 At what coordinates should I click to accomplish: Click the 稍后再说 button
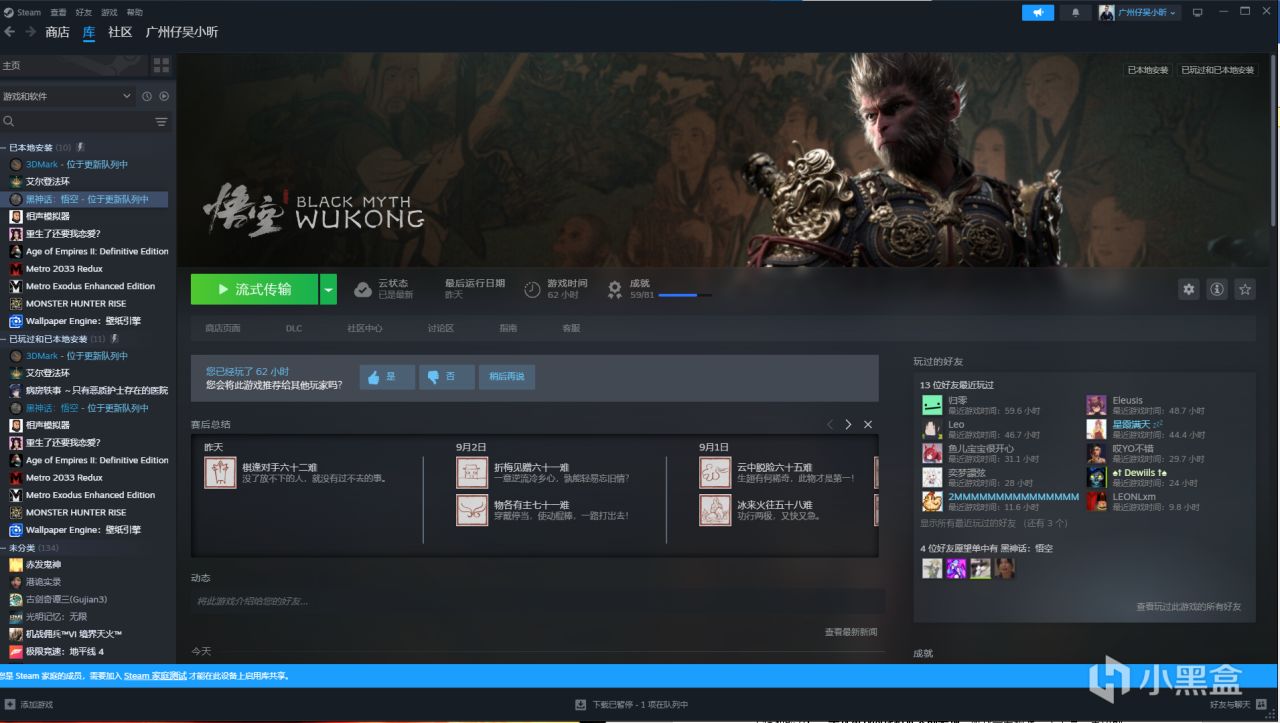pyautogui.click(x=507, y=377)
